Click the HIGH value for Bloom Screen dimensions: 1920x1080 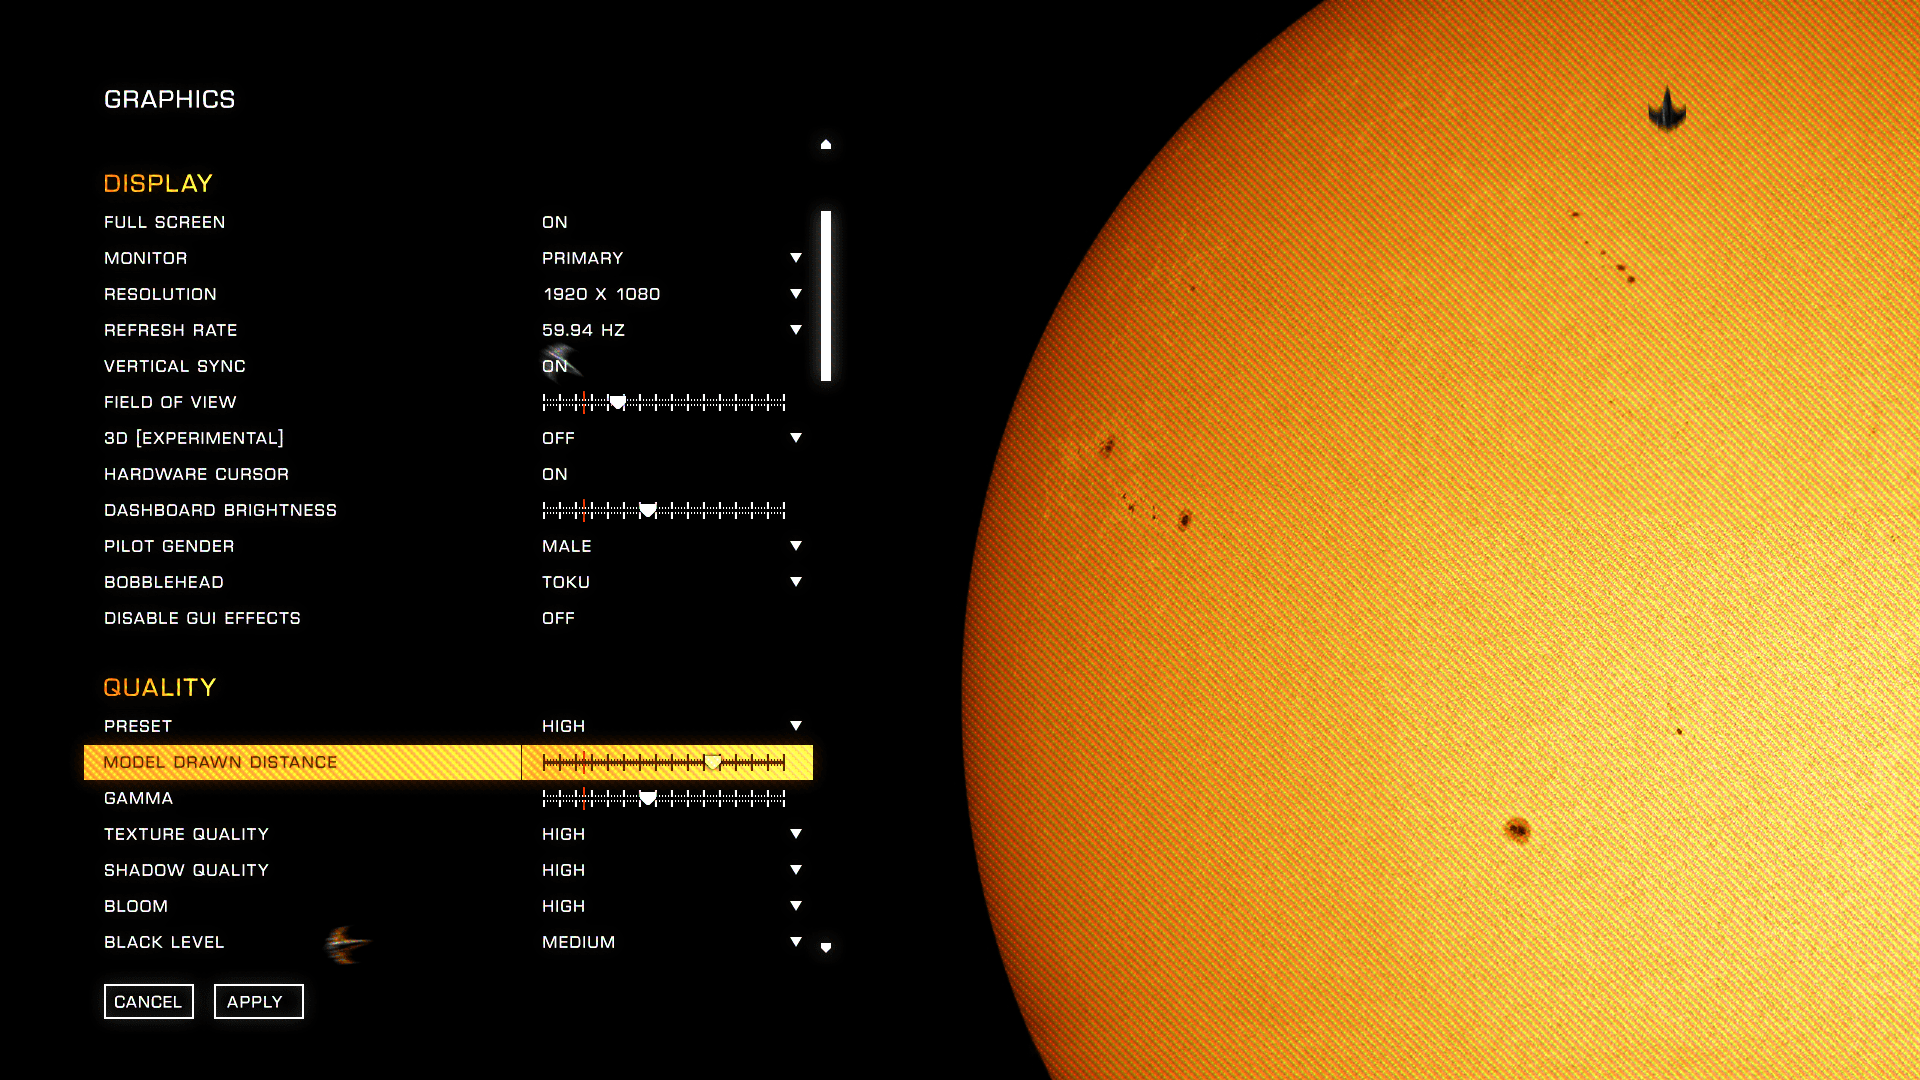564,906
